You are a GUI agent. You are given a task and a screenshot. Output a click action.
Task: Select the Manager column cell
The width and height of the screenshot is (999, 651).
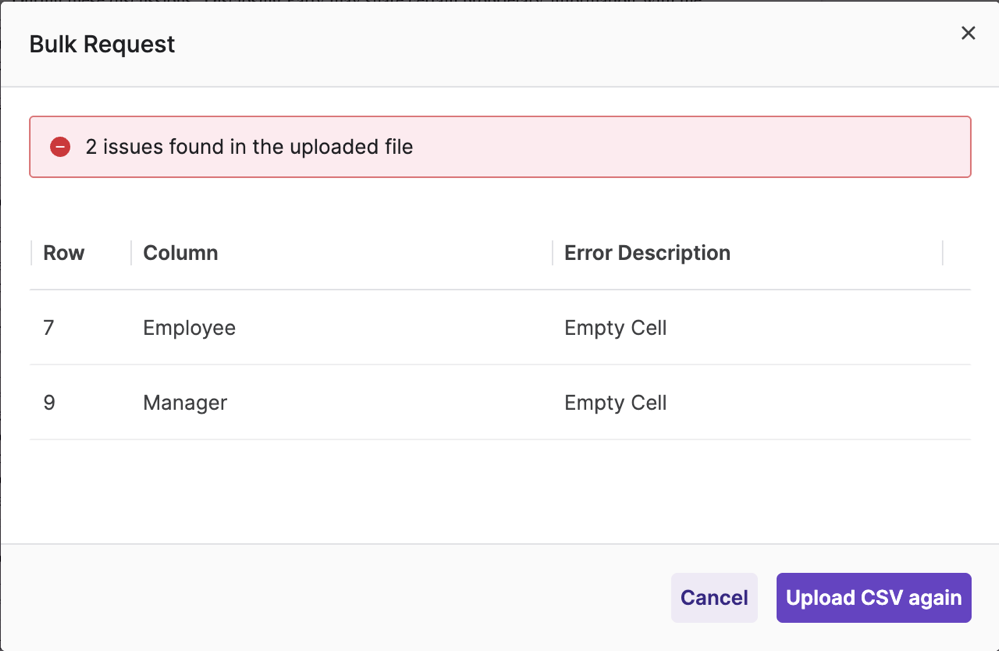(185, 403)
